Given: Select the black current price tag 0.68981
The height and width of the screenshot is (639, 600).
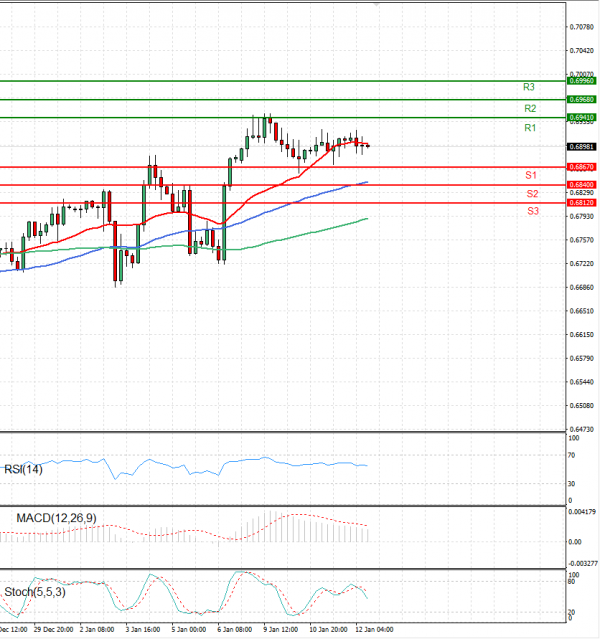Looking at the screenshot, I should coord(582,147).
